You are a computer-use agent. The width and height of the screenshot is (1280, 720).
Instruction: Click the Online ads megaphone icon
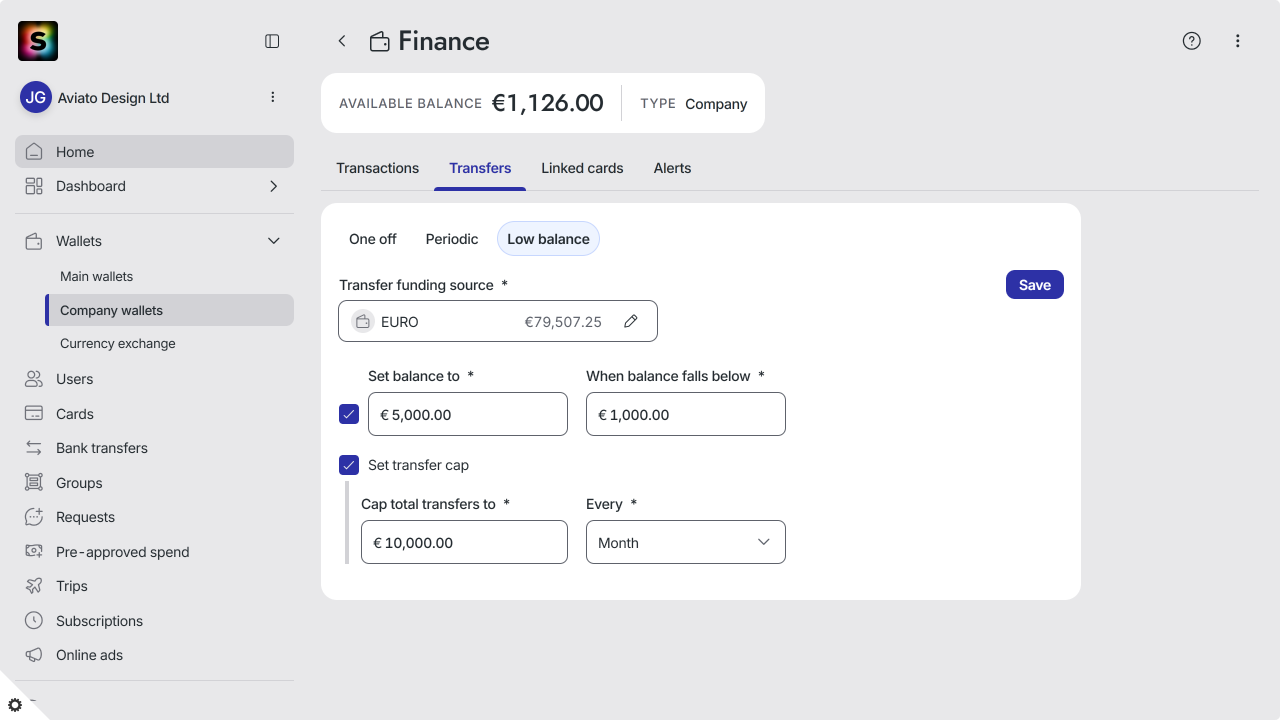[34, 655]
